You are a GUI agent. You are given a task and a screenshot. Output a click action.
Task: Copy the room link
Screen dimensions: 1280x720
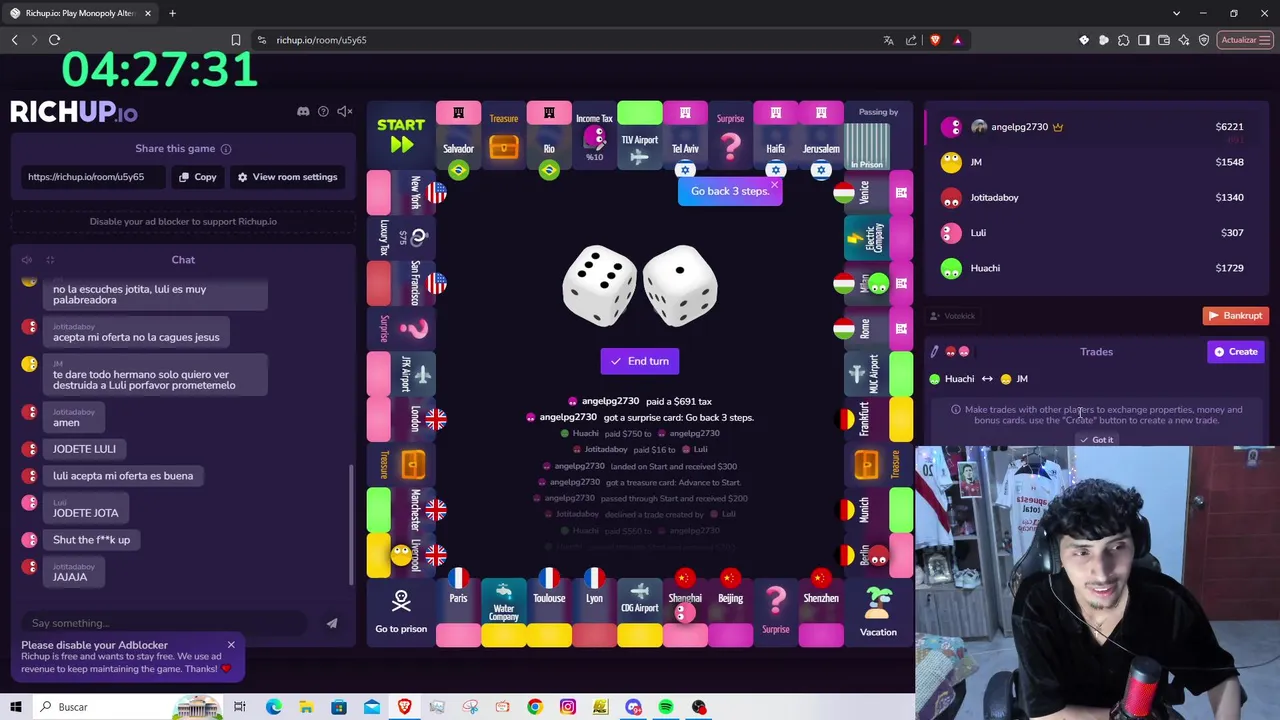[198, 177]
